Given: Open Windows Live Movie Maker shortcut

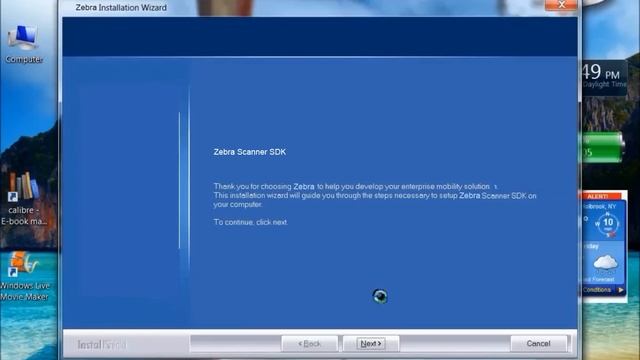Looking at the screenshot, I should click(x=24, y=276).
